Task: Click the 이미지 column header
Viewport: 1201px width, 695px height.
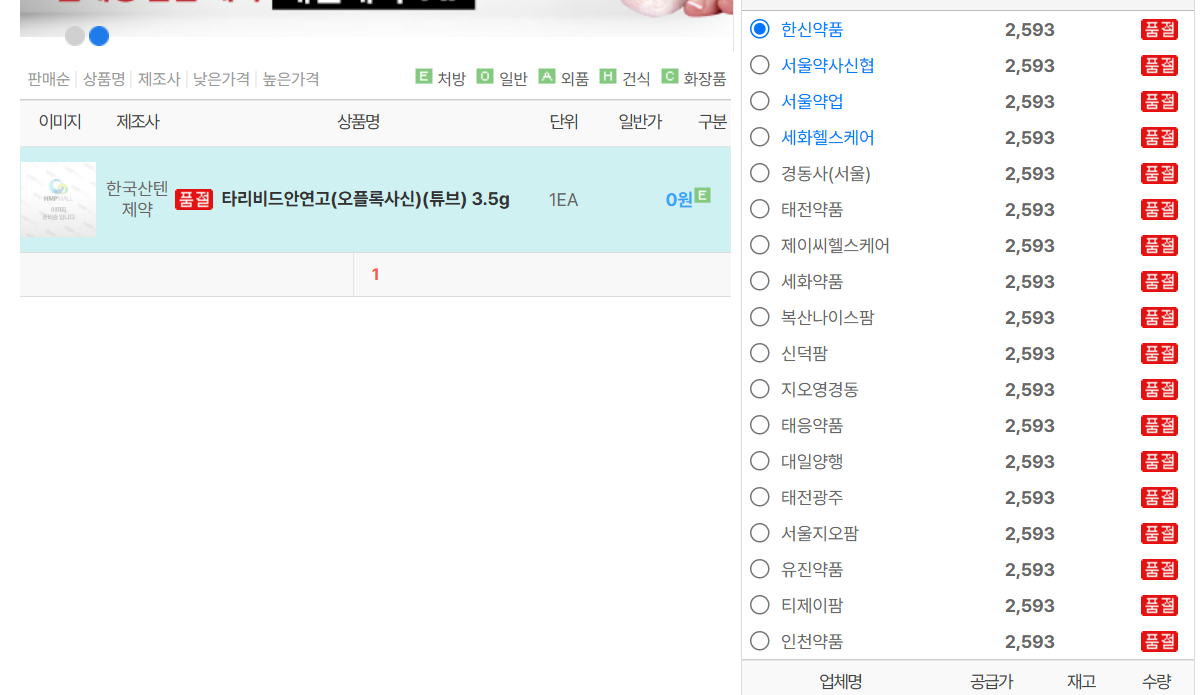Action: [x=60, y=122]
